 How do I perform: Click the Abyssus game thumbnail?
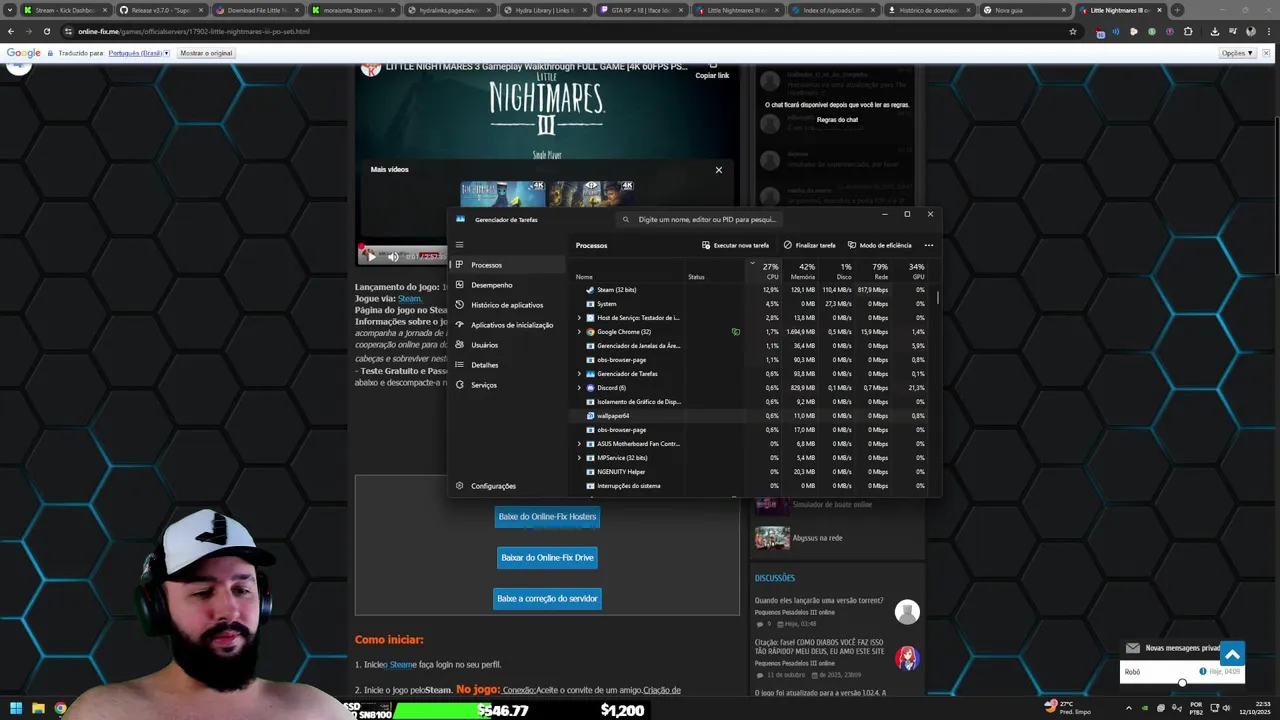(772, 538)
